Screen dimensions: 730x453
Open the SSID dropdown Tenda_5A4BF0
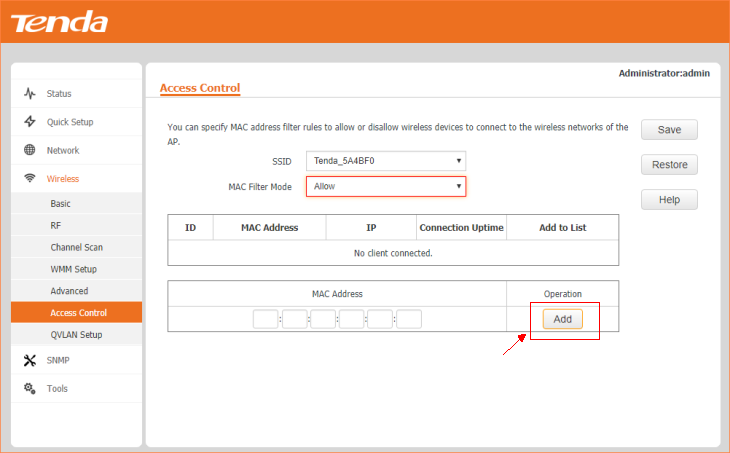pyautogui.click(x=386, y=161)
